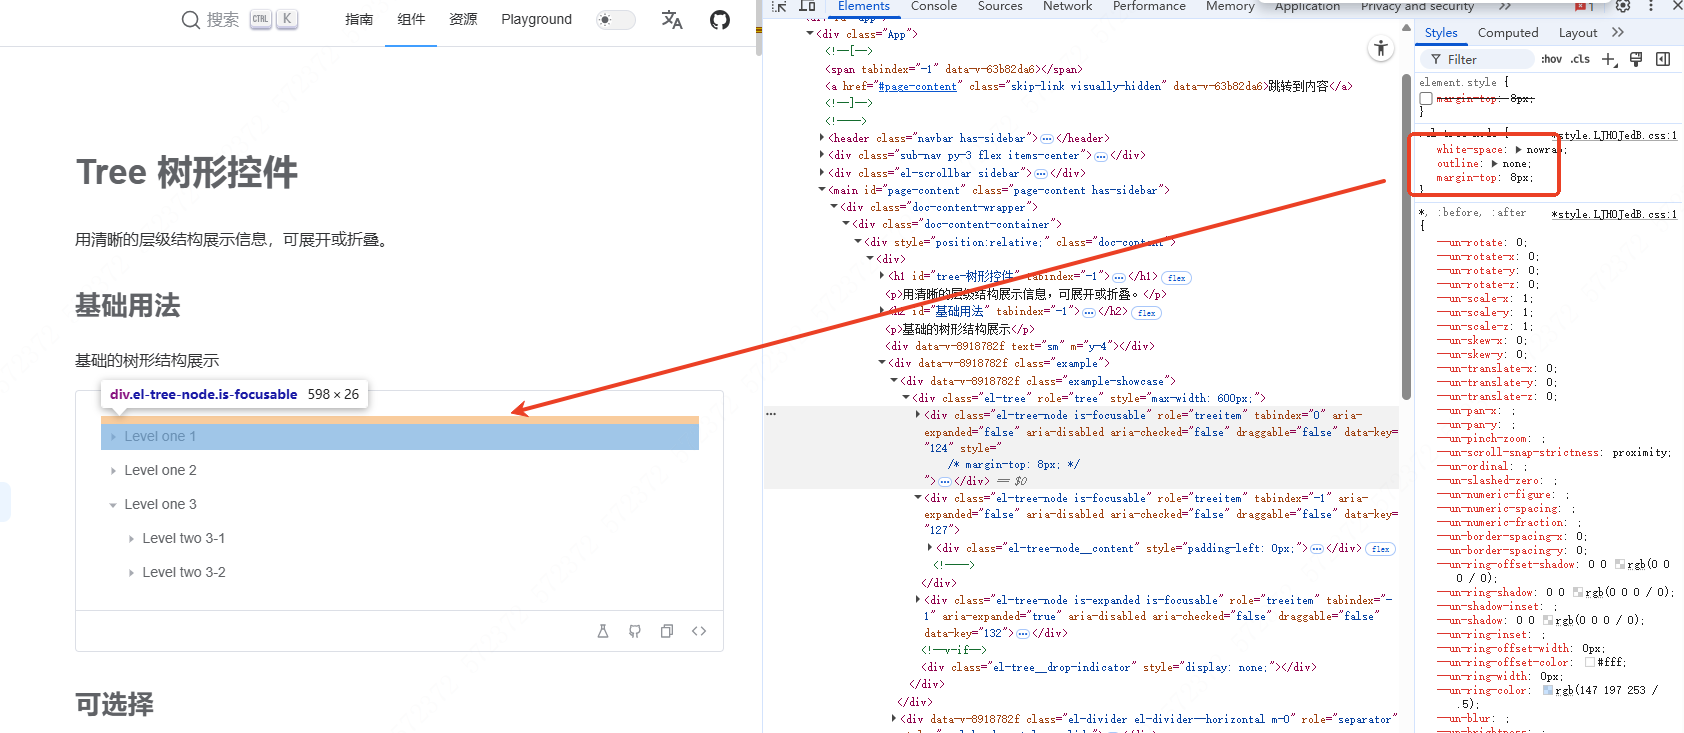
Task: Open the site search box
Action: click(239, 19)
